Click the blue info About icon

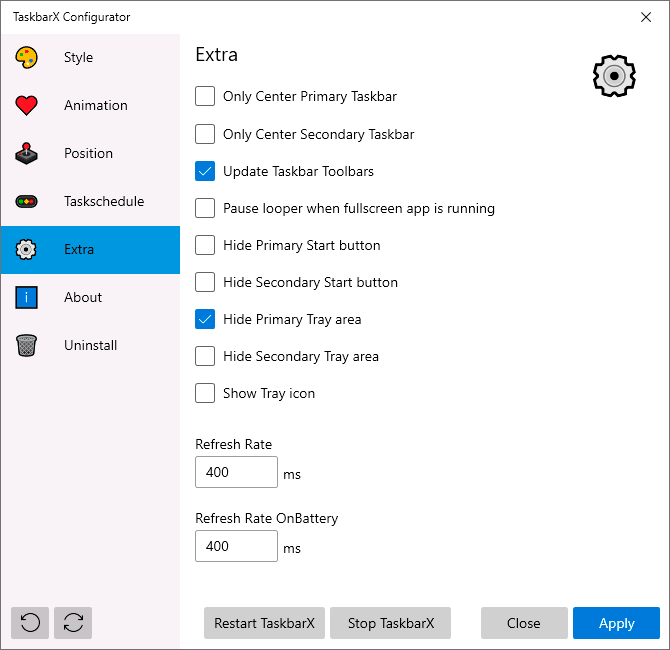pos(27,298)
